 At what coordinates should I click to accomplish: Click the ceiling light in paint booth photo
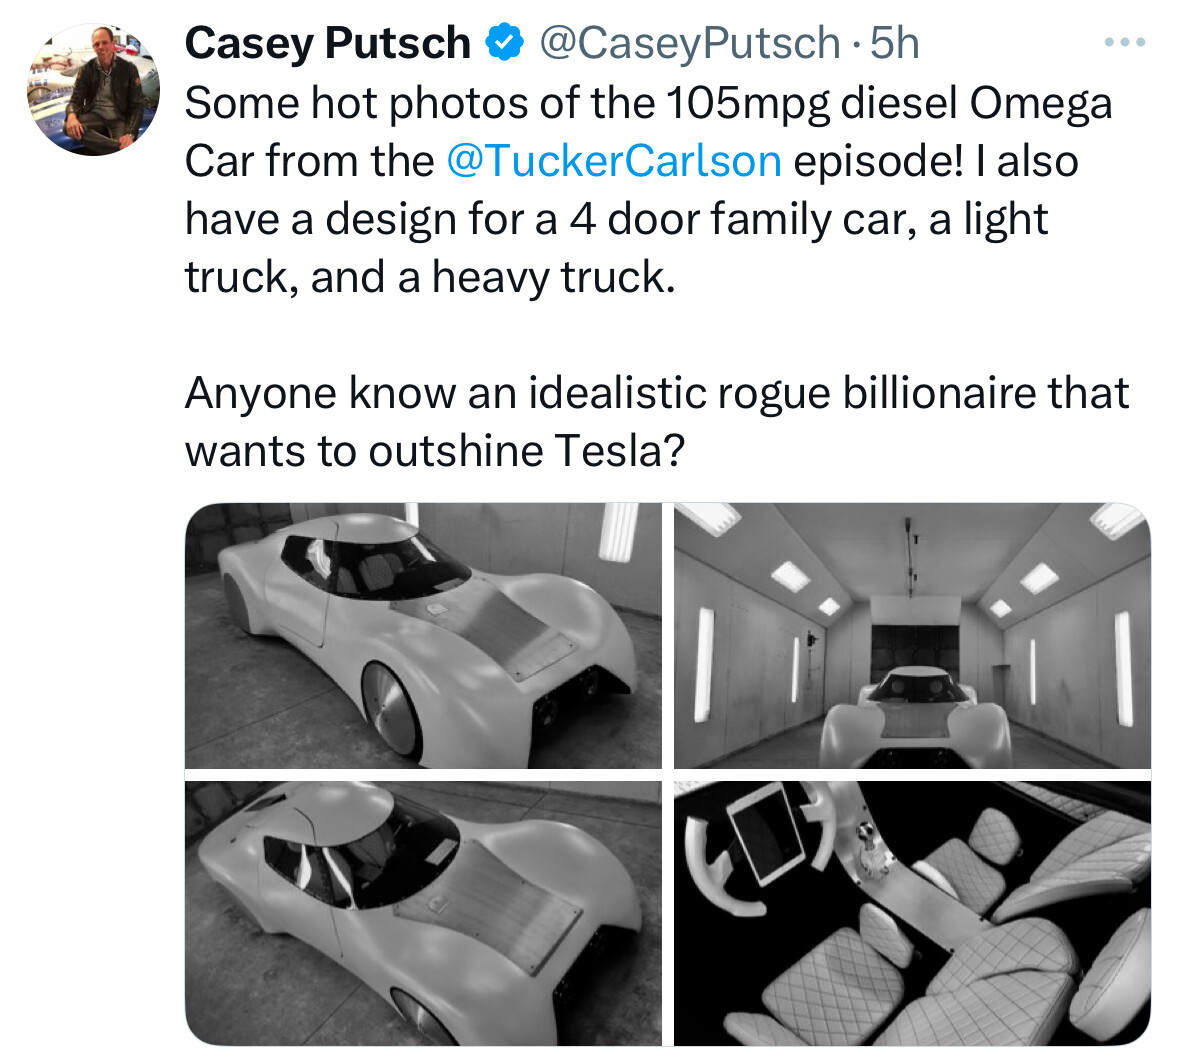click(x=790, y=575)
